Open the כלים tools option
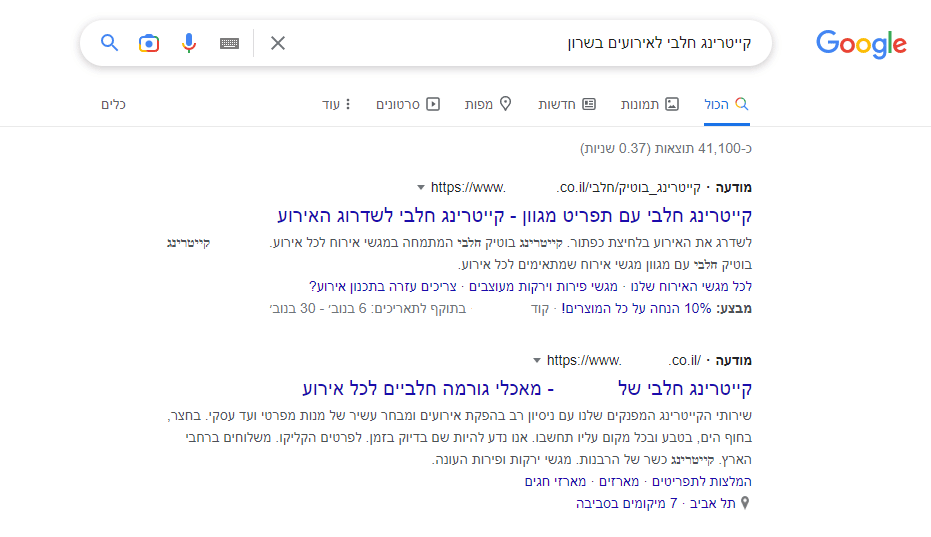This screenshot has height=537, width=931. pos(113,105)
